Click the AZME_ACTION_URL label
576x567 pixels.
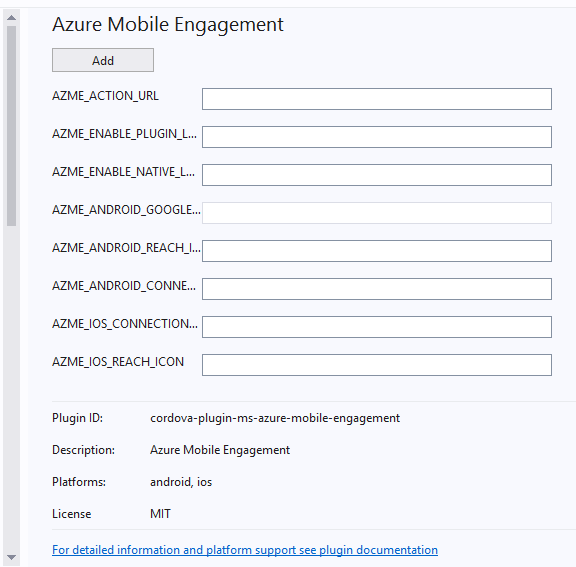105,96
